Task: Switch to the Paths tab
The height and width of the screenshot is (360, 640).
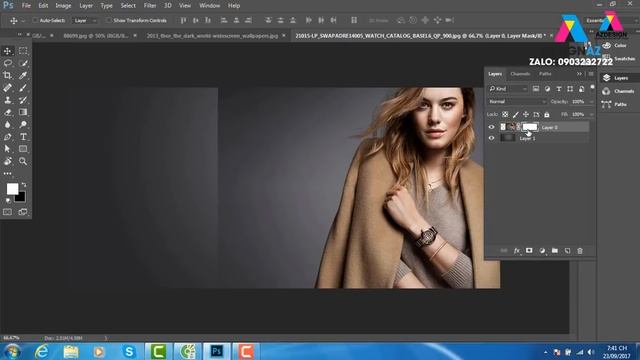Action: click(545, 74)
